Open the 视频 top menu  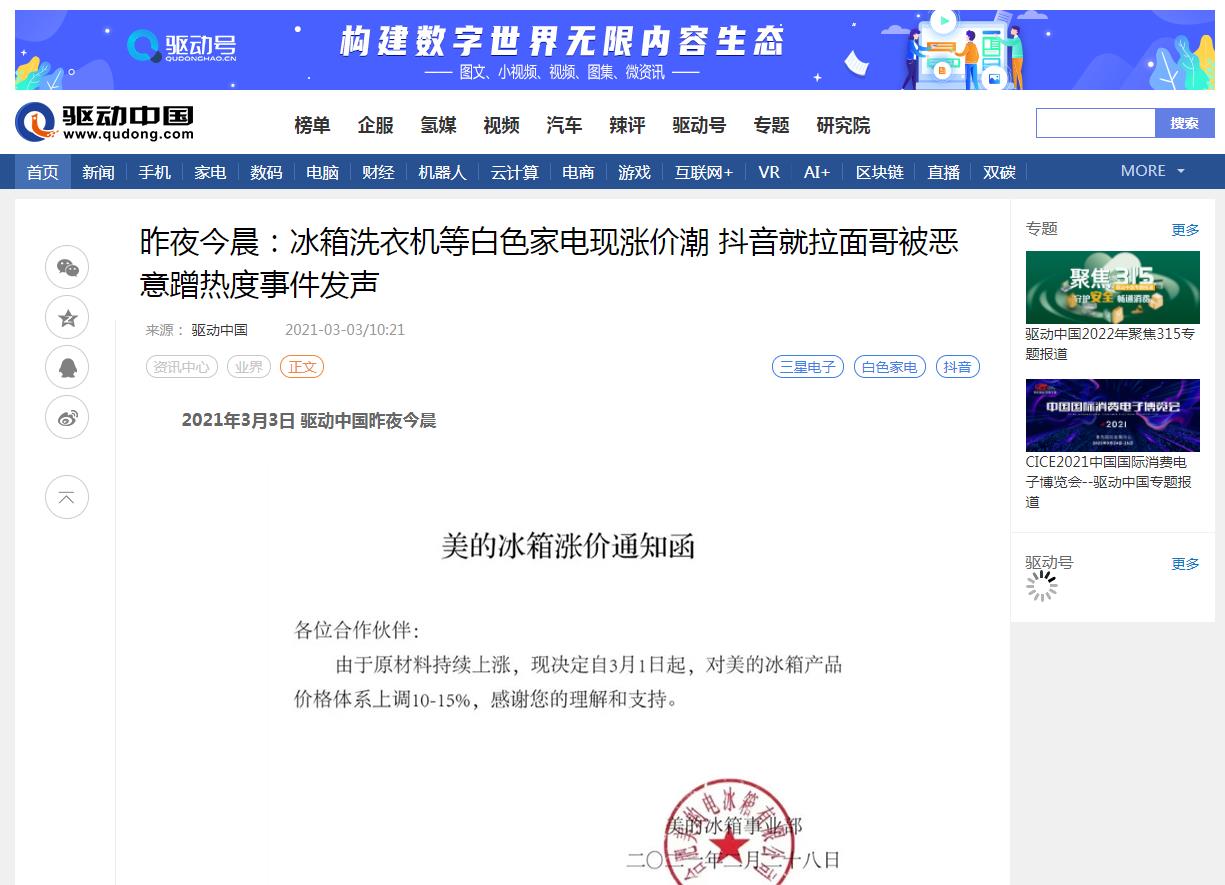coord(501,125)
